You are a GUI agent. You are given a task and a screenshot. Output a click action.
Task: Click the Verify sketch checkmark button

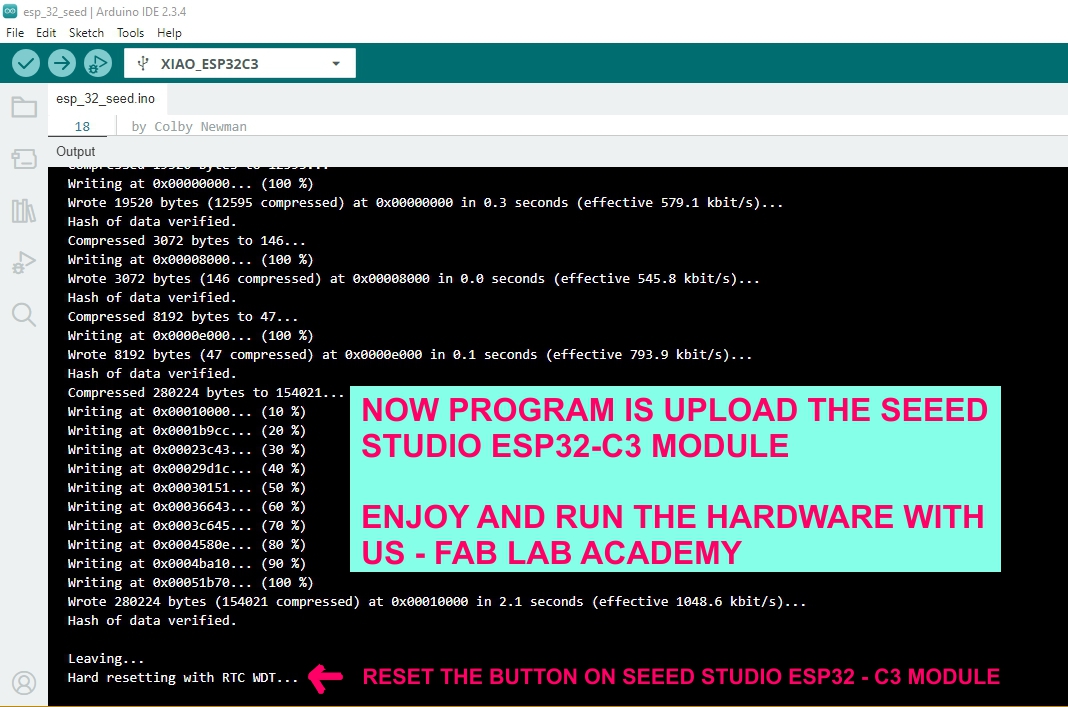[x=26, y=63]
